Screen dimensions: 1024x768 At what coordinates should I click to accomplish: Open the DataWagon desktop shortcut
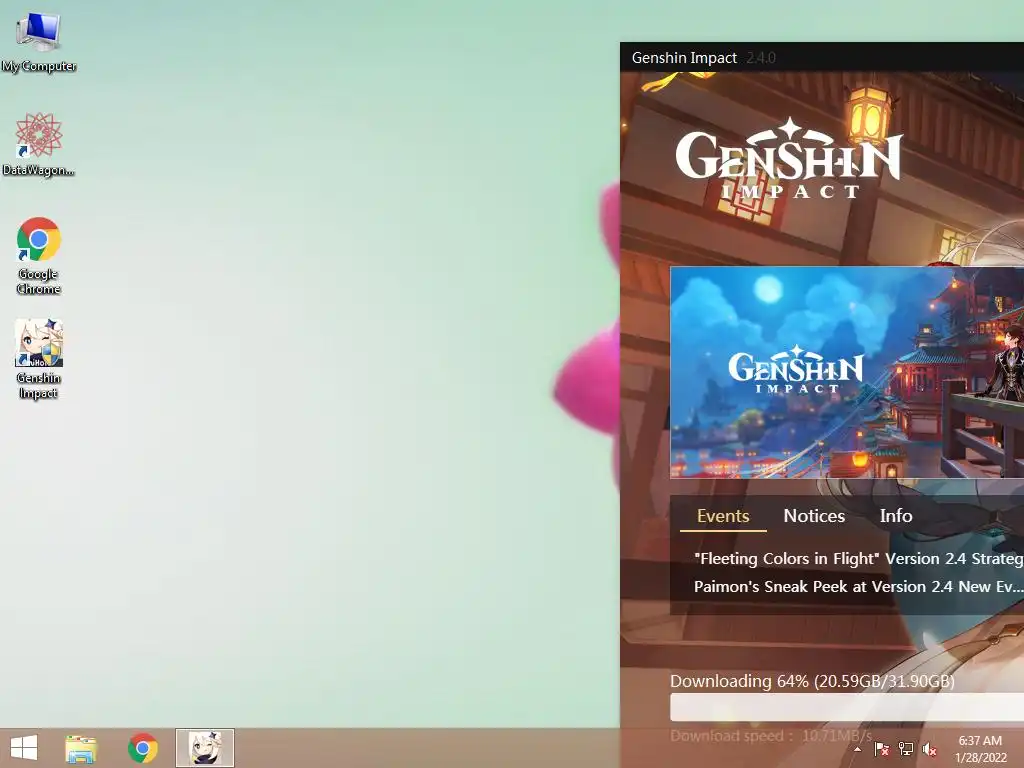[39, 144]
